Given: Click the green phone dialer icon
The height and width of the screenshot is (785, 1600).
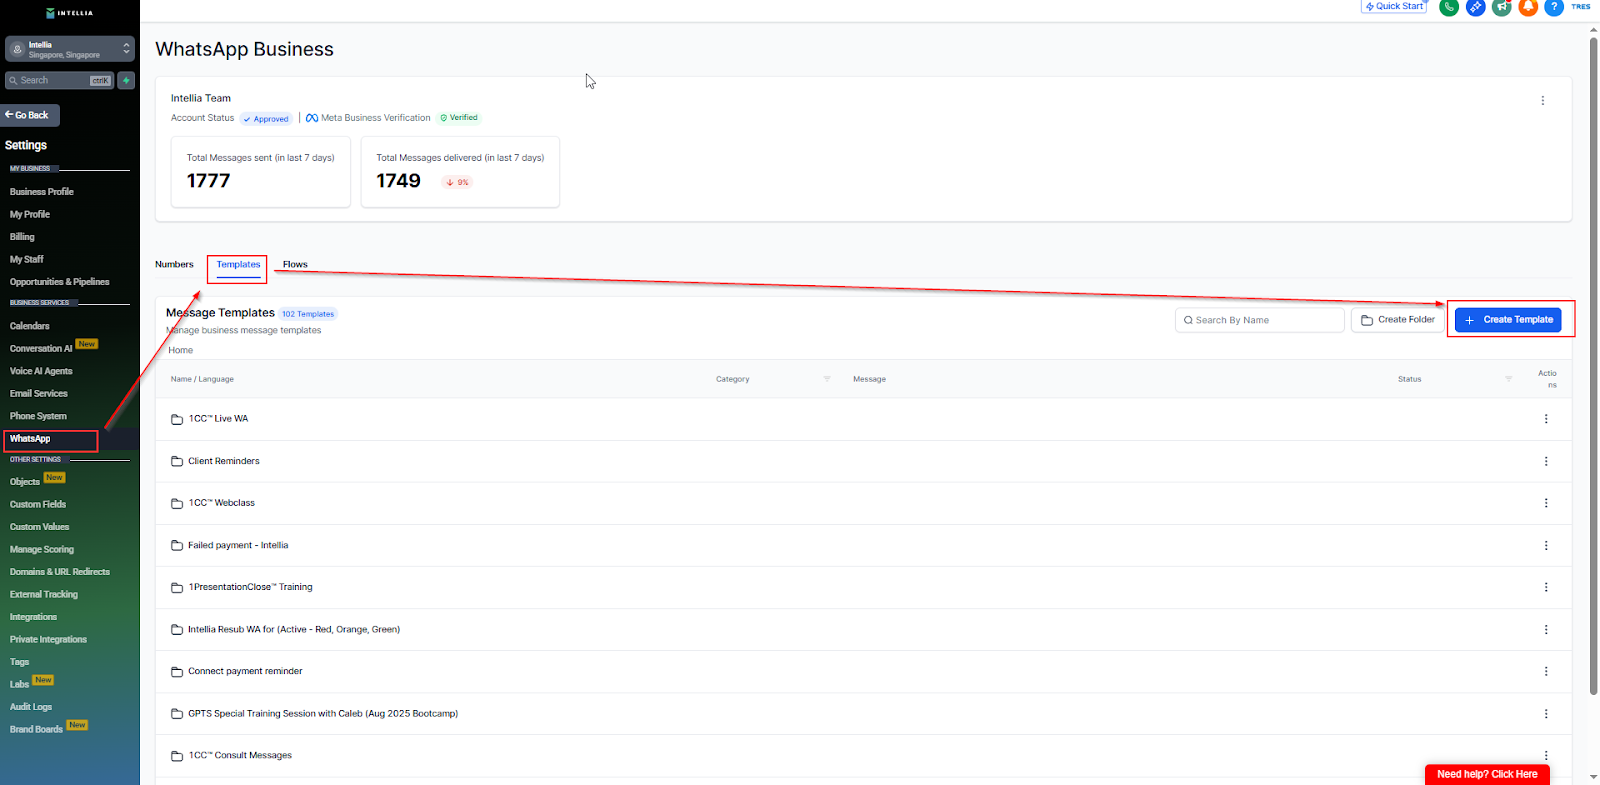Looking at the screenshot, I should (1448, 7).
